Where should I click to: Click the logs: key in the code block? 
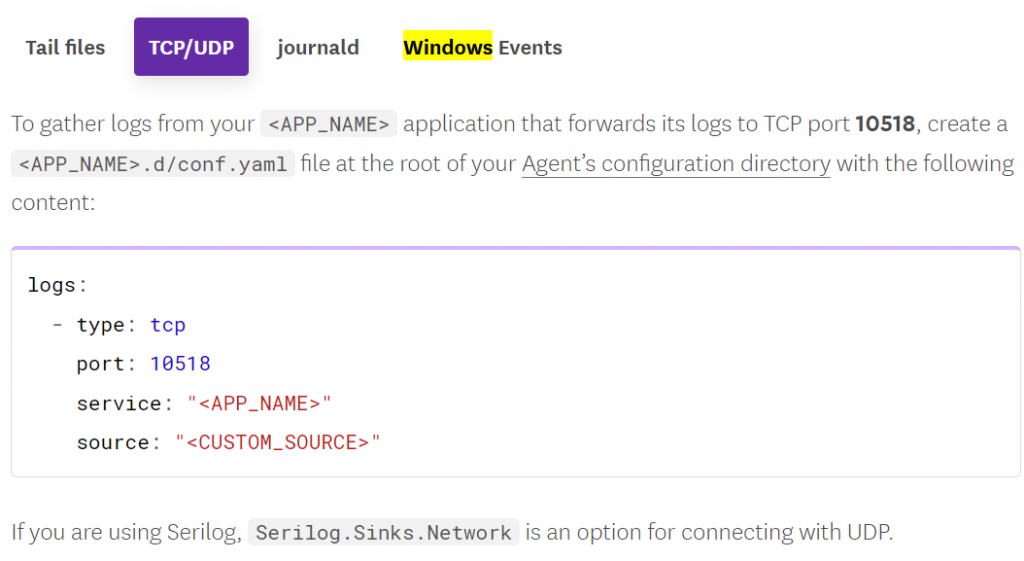[57, 285]
